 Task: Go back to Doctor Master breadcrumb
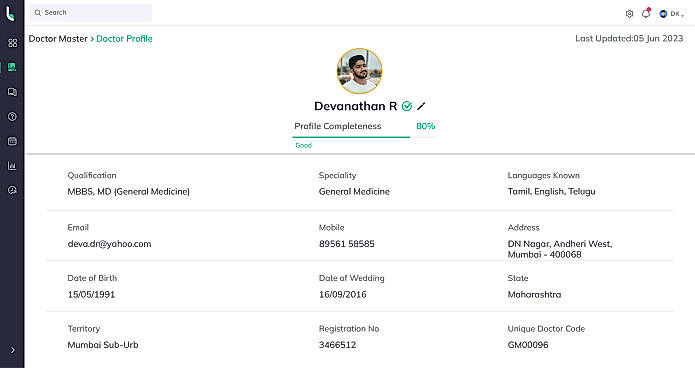58,39
